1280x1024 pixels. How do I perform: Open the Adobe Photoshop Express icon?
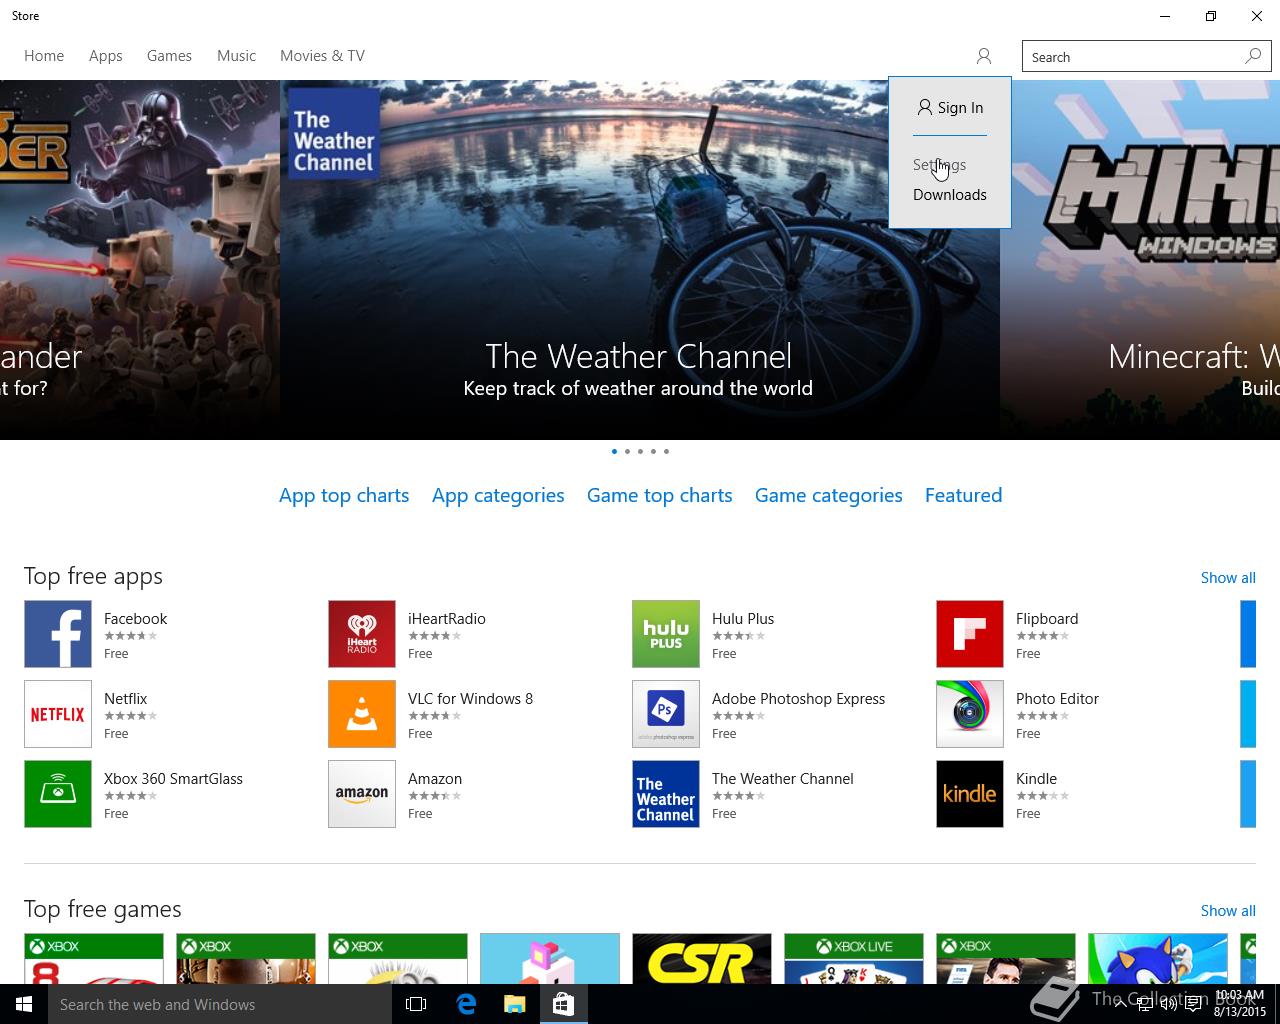(x=666, y=714)
